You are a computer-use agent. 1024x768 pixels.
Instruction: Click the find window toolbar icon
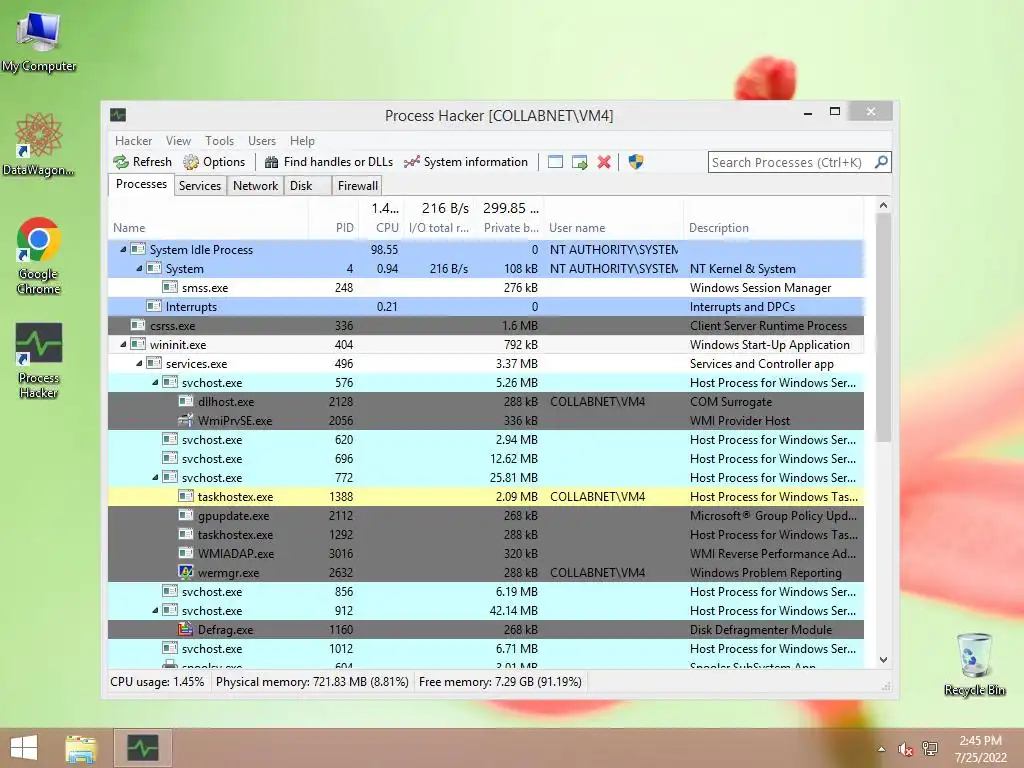(x=555, y=162)
